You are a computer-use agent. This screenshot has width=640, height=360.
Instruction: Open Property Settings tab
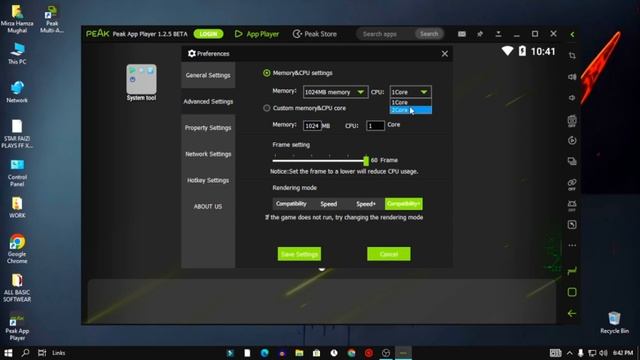tap(208, 128)
